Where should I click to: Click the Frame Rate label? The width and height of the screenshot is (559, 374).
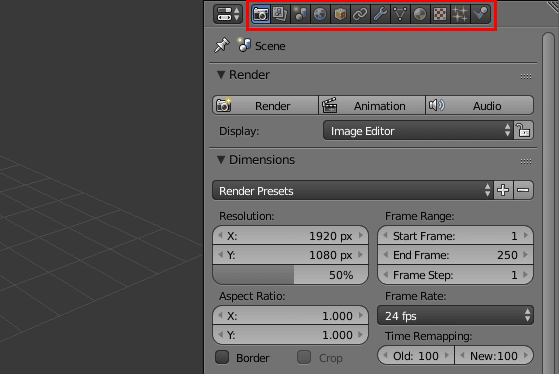click(x=415, y=296)
